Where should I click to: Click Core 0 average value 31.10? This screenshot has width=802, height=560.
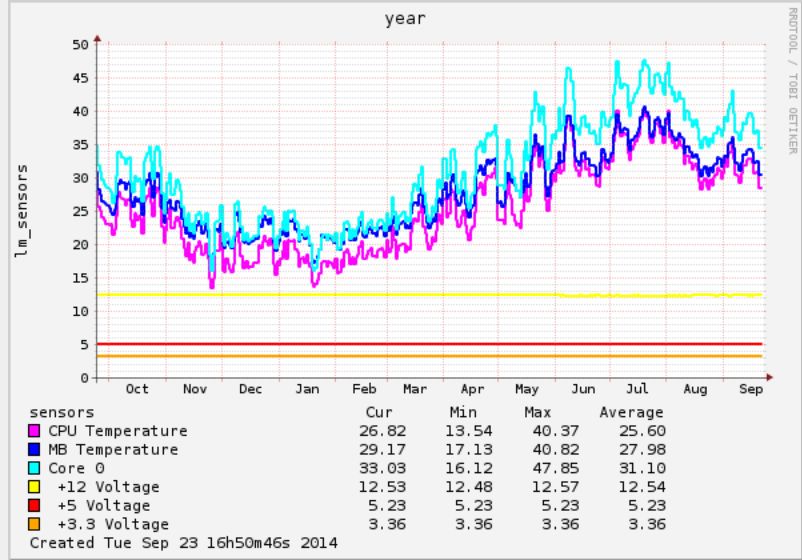(642, 468)
